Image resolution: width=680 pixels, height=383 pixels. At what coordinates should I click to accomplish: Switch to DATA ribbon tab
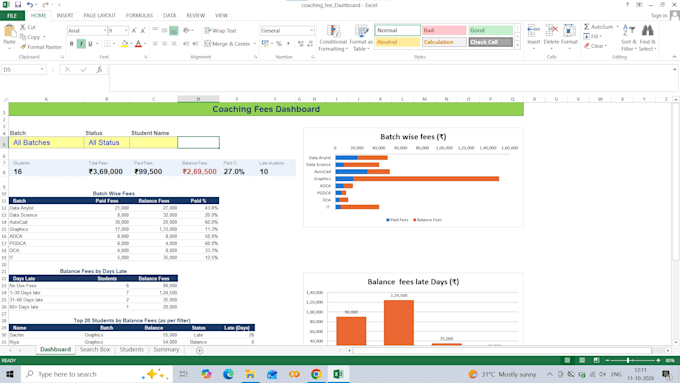[170, 16]
